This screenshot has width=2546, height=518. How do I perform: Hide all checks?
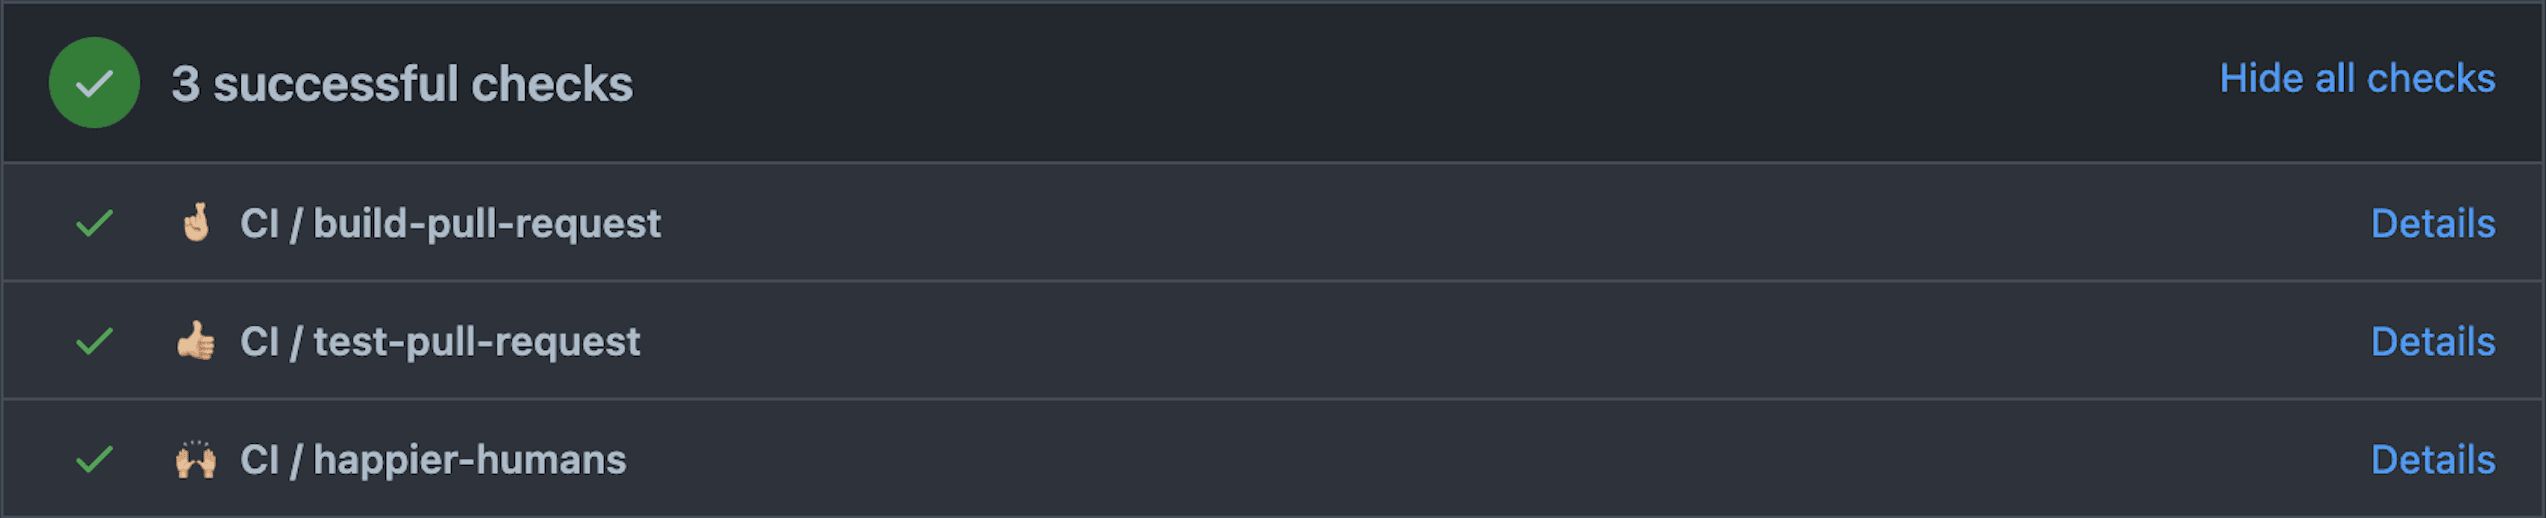pos(2356,79)
